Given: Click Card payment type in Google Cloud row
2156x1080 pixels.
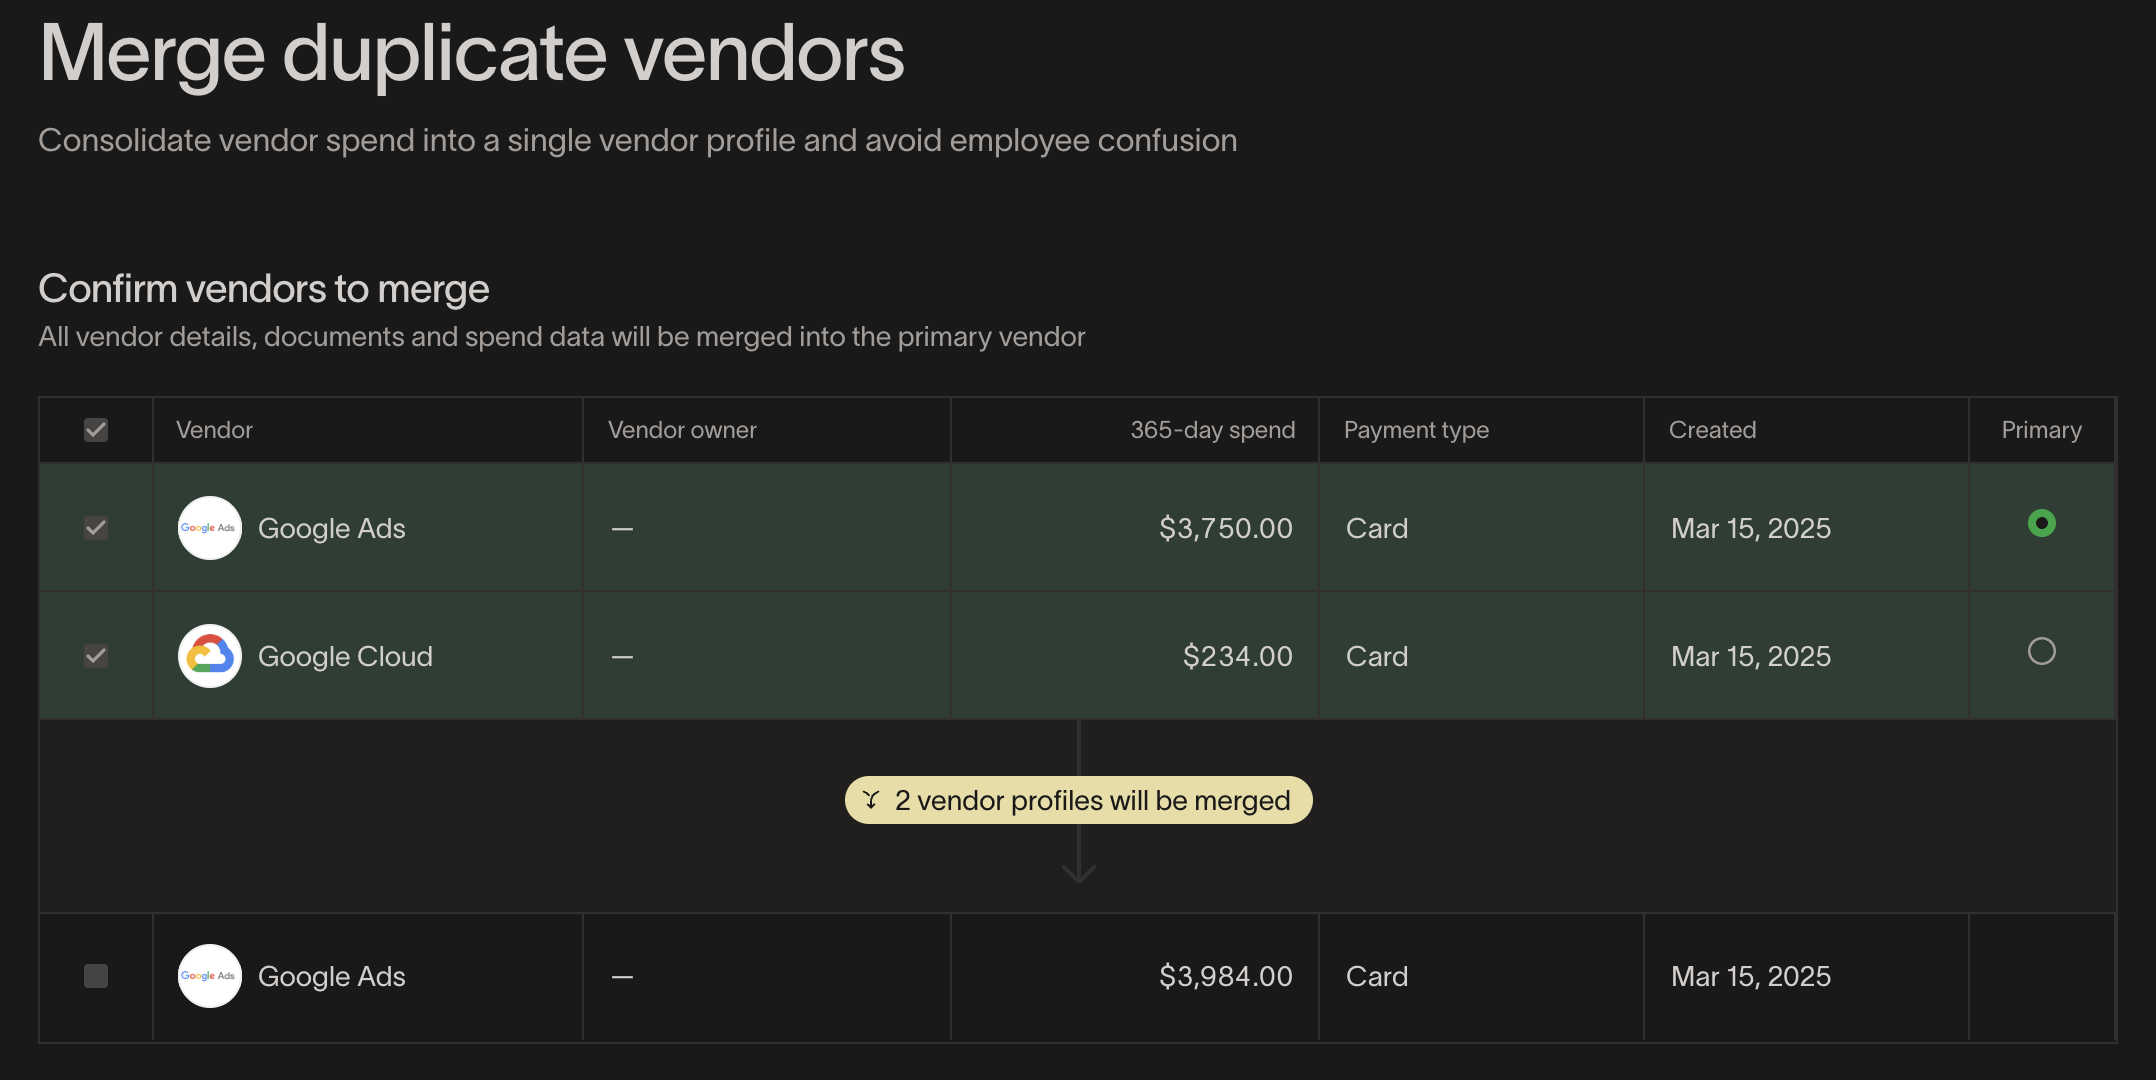Looking at the screenshot, I should coord(1377,656).
